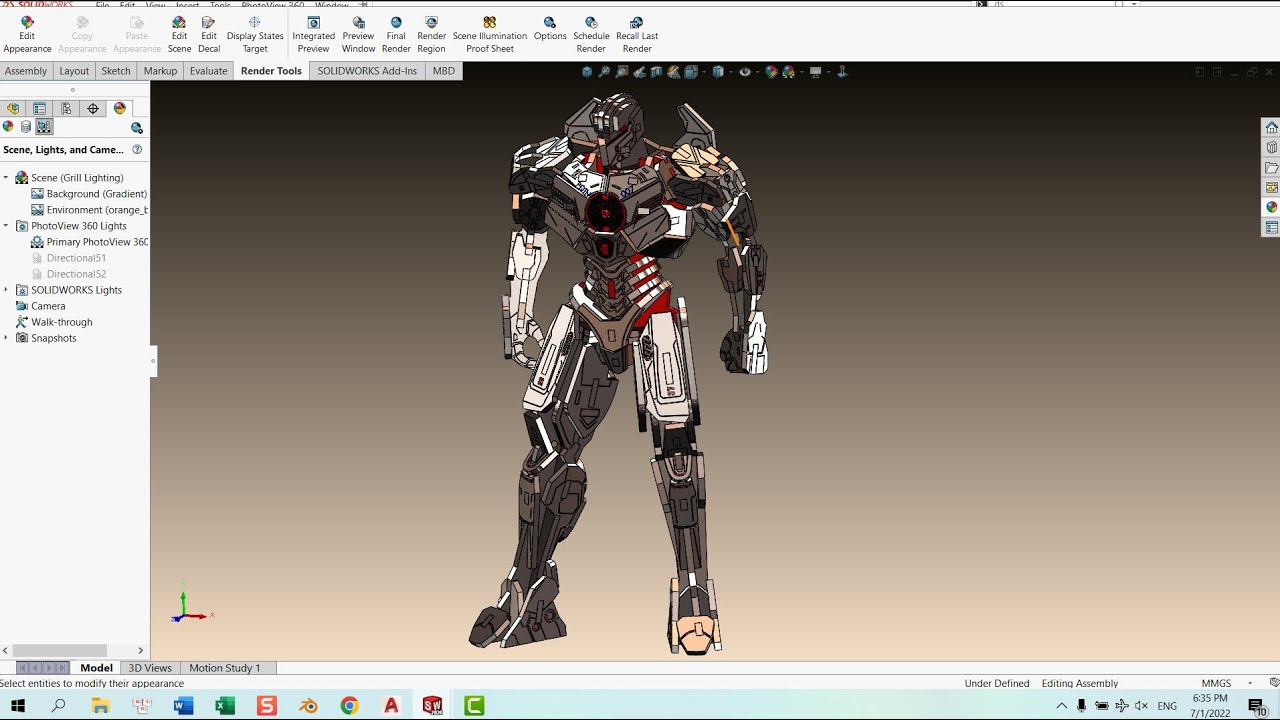Open render Options

[550, 29]
